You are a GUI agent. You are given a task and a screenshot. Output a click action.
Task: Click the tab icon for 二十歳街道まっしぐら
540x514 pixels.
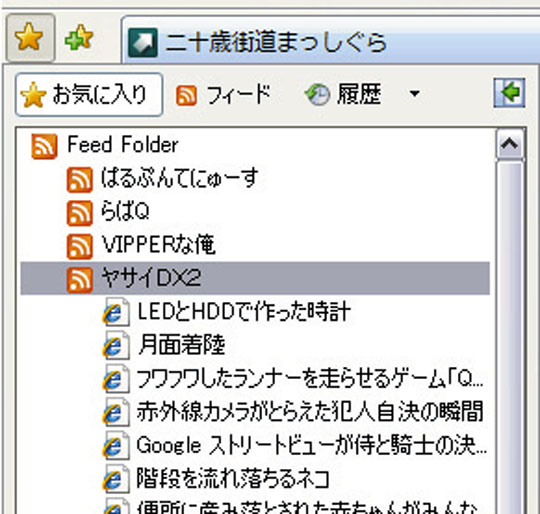tap(143, 43)
